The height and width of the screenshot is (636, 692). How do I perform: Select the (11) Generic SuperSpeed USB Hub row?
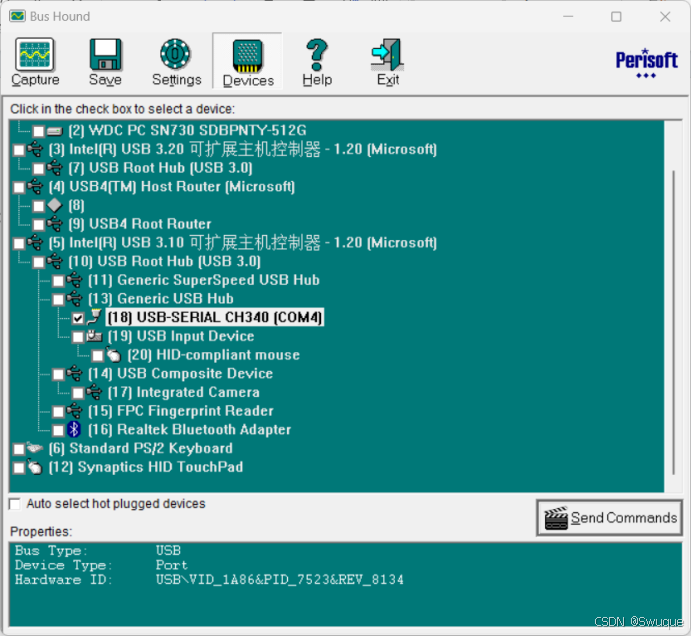point(203,280)
